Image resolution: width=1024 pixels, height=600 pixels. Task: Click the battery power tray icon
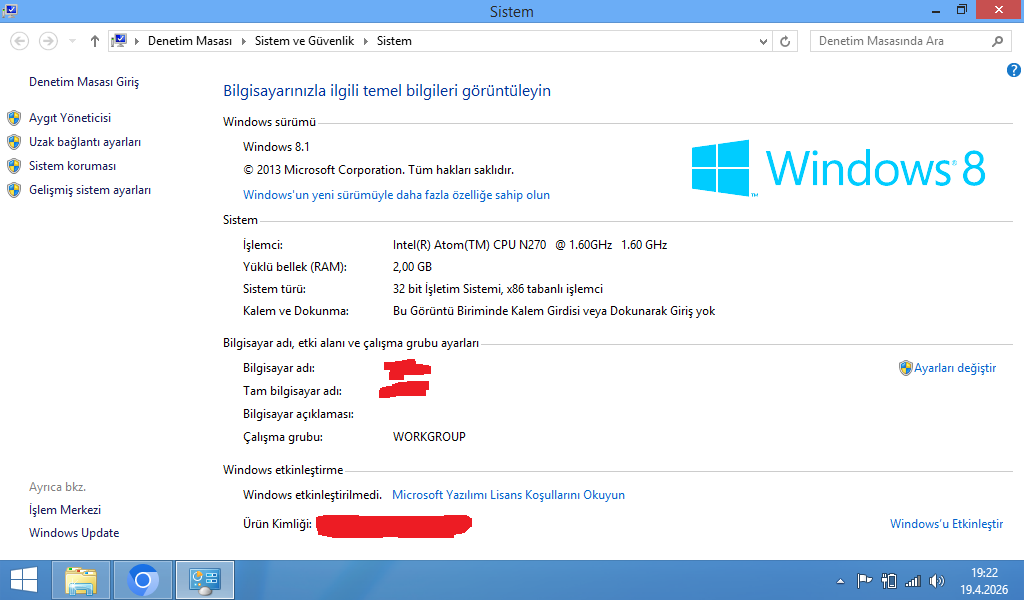coord(889,580)
